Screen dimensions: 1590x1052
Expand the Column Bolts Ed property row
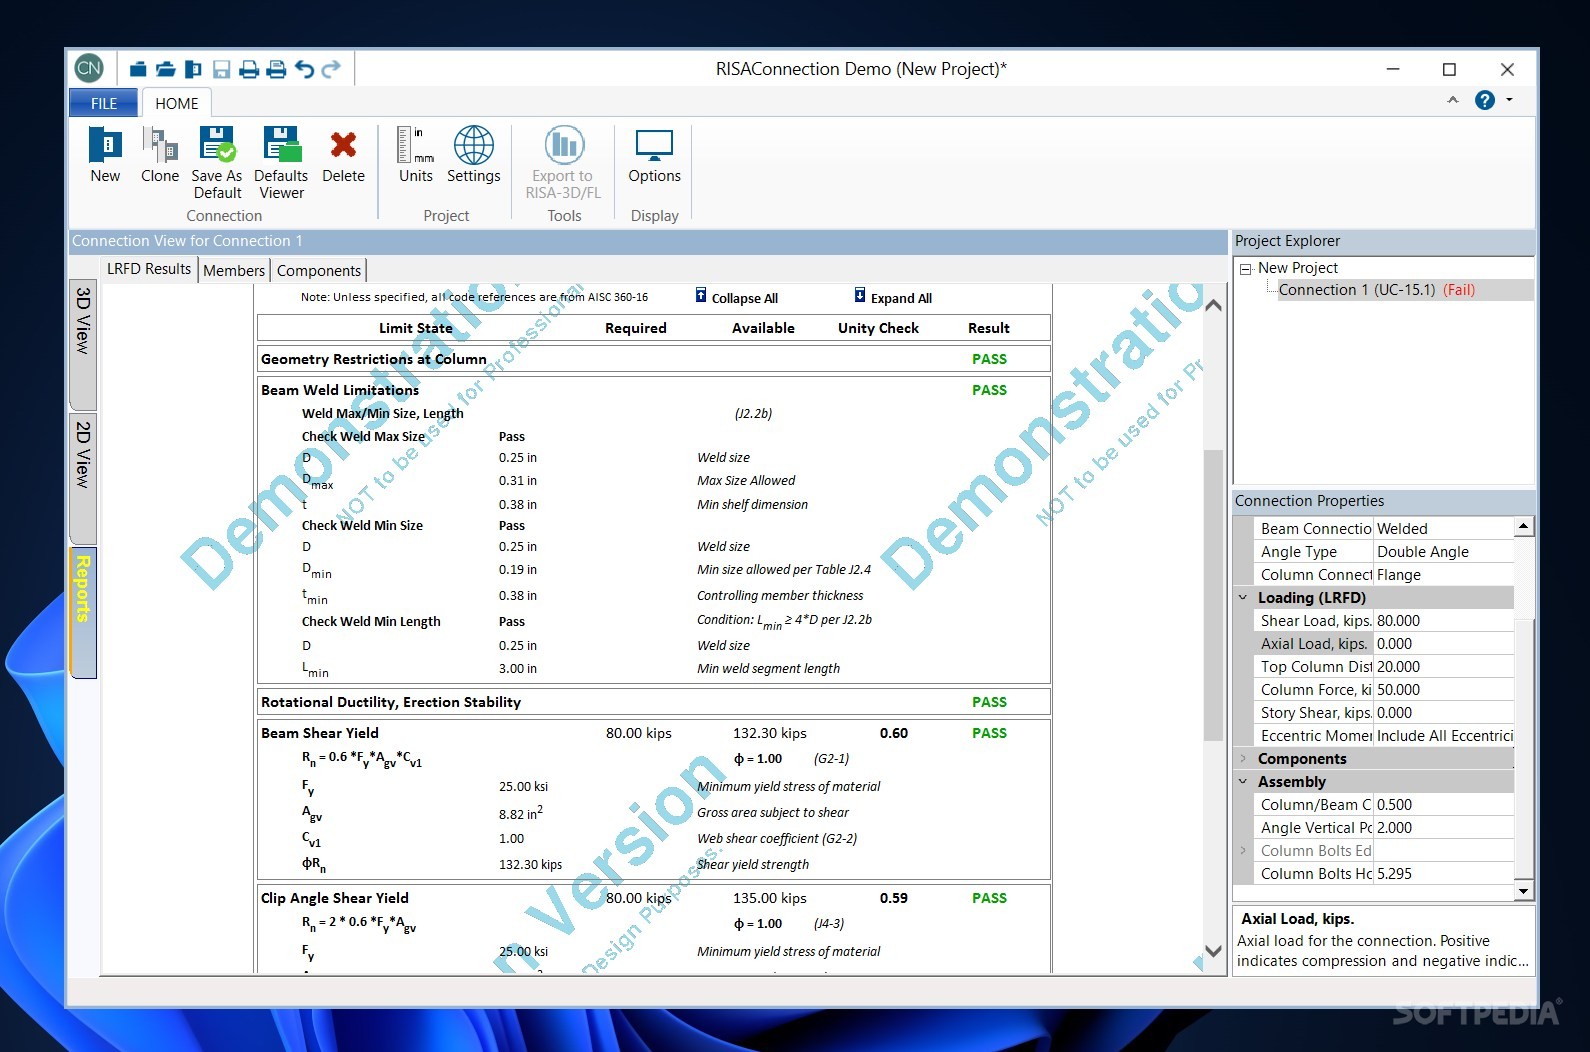pyautogui.click(x=1243, y=850)
